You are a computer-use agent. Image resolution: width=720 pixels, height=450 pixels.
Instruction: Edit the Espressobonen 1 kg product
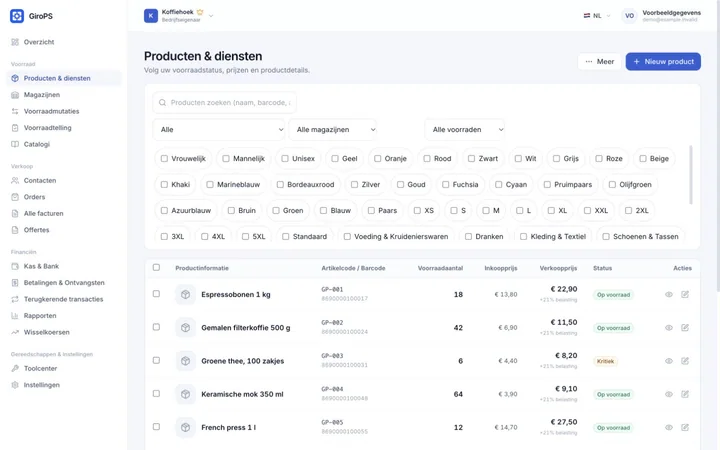point(685,294)
